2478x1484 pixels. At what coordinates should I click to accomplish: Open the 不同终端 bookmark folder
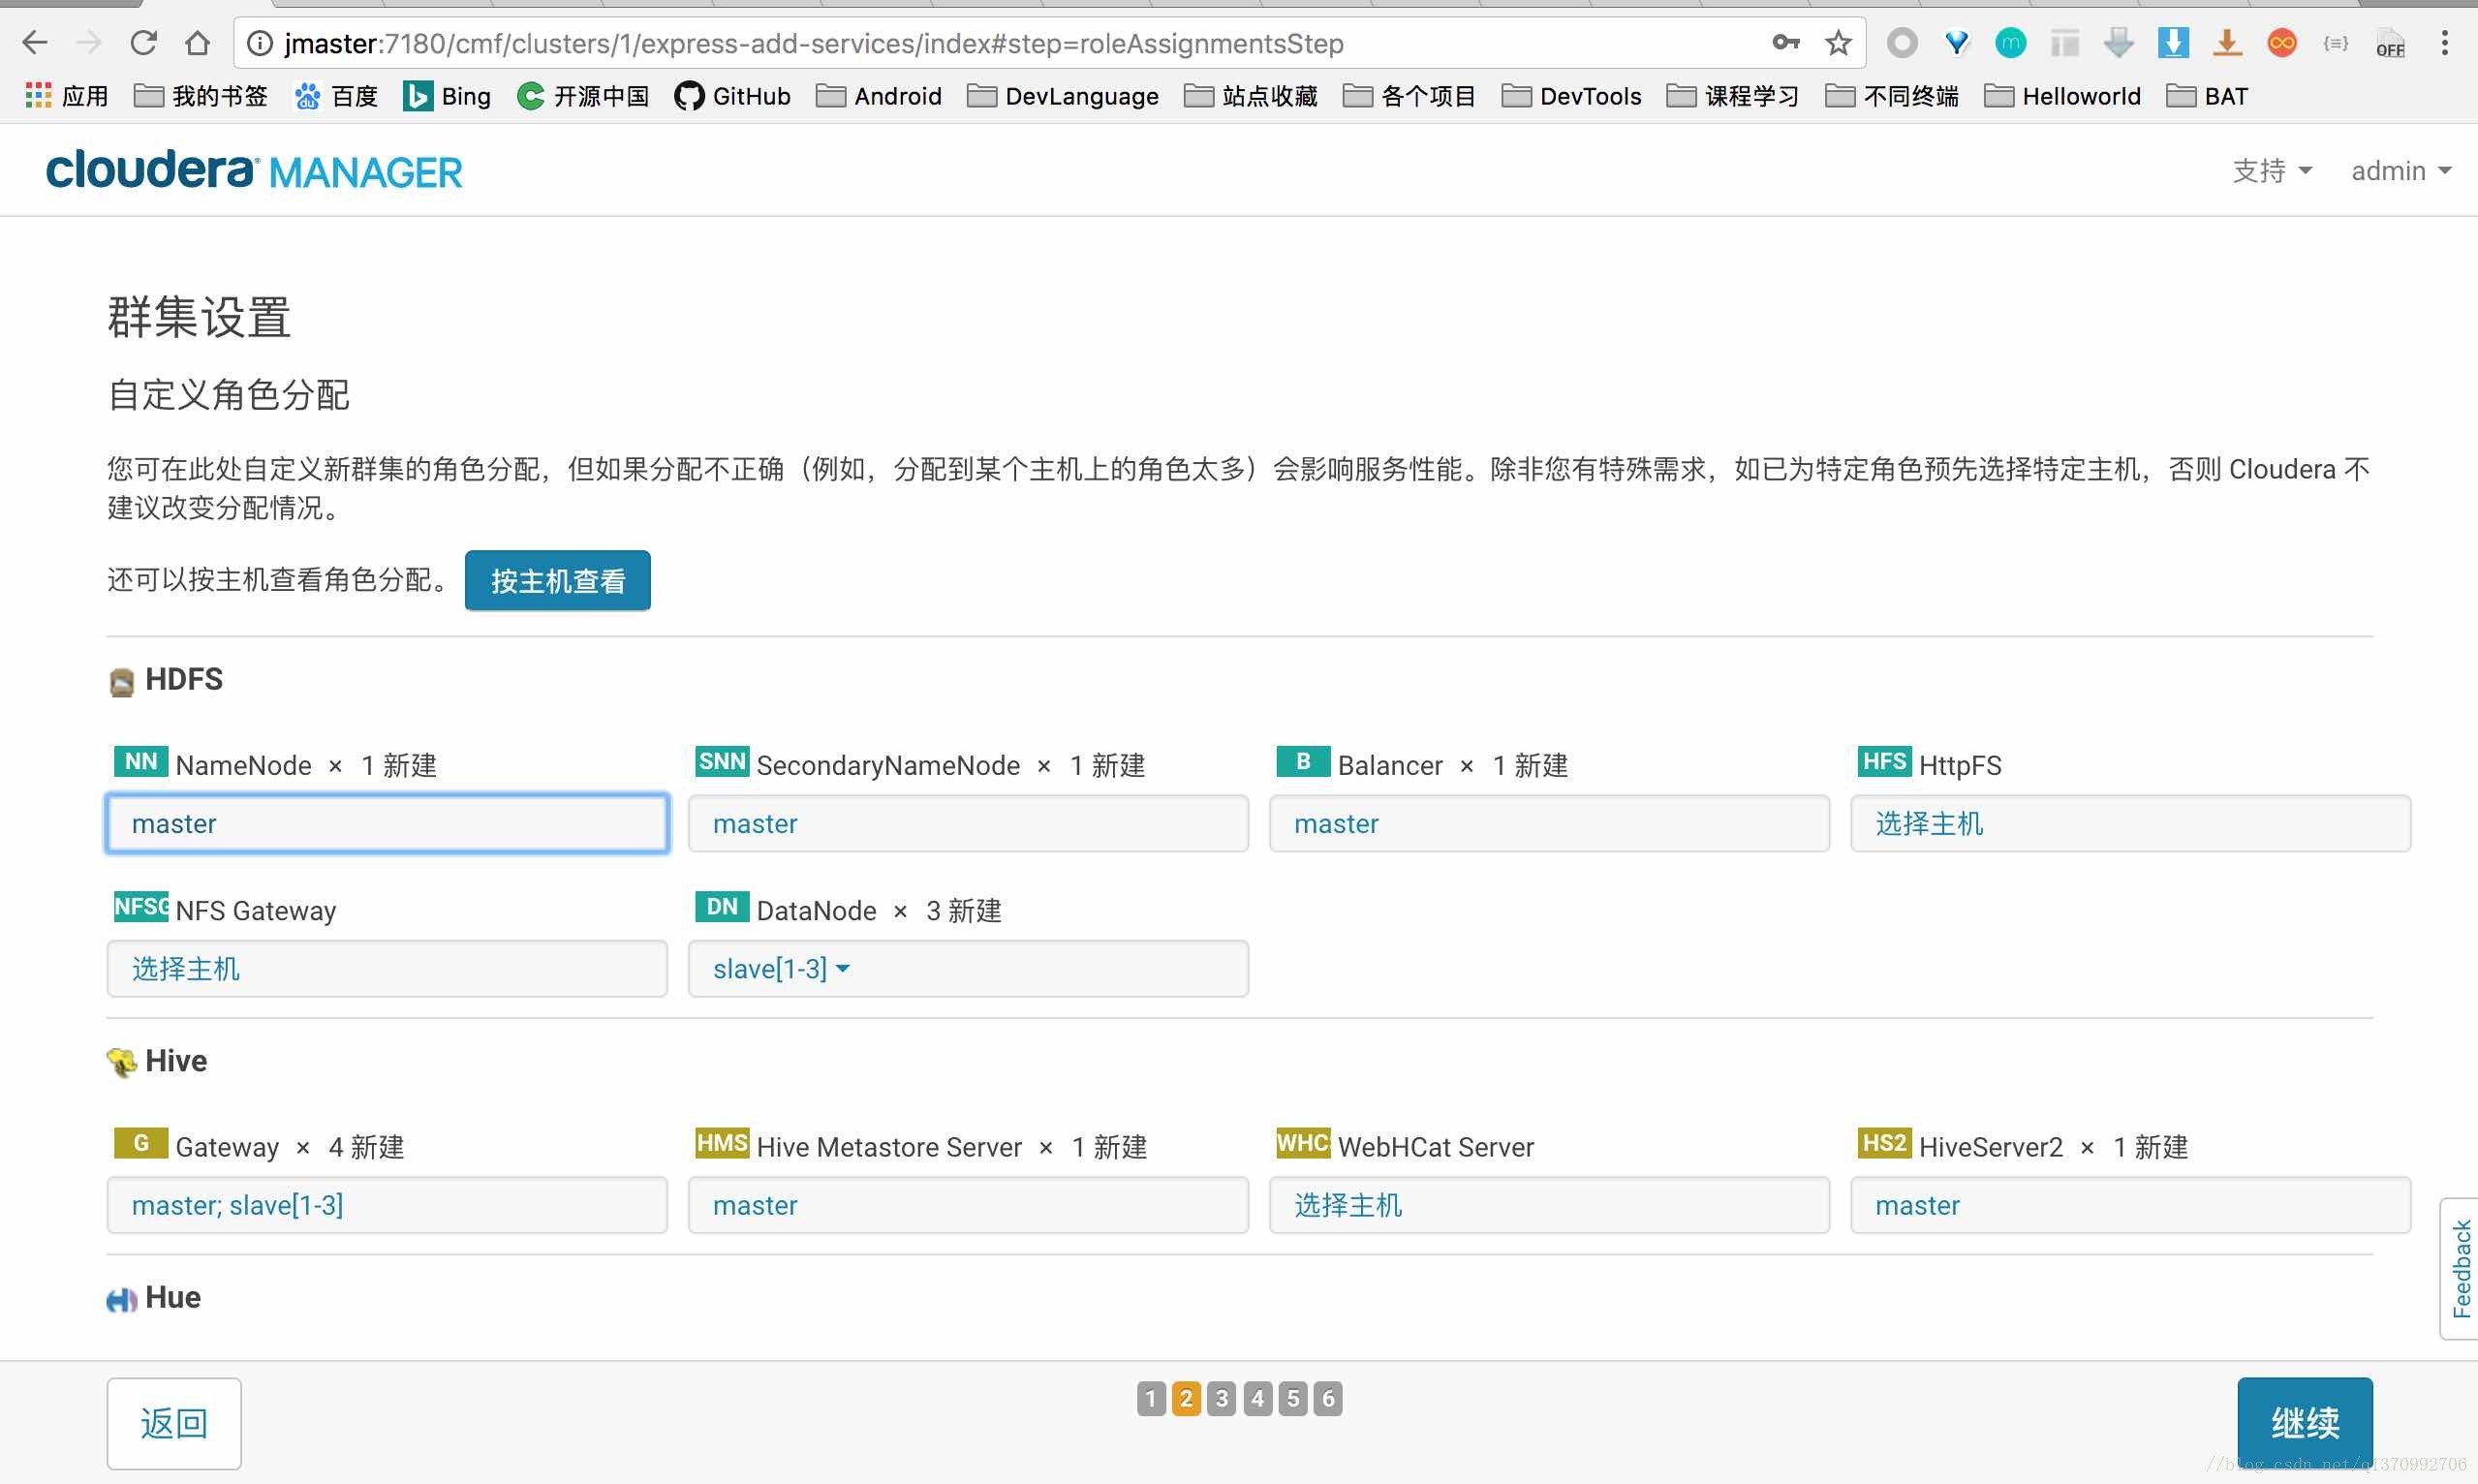coord(1892,96)
